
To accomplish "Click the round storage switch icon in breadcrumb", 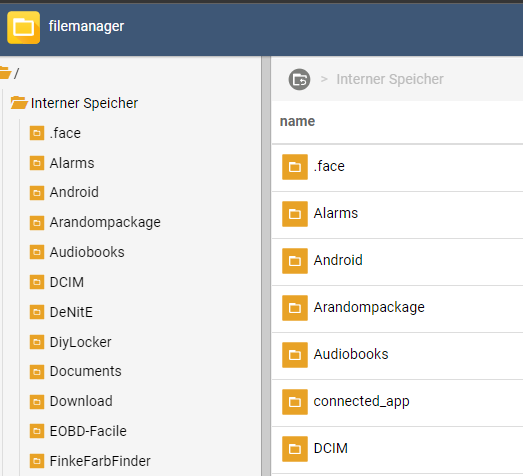I will (299, 79).
